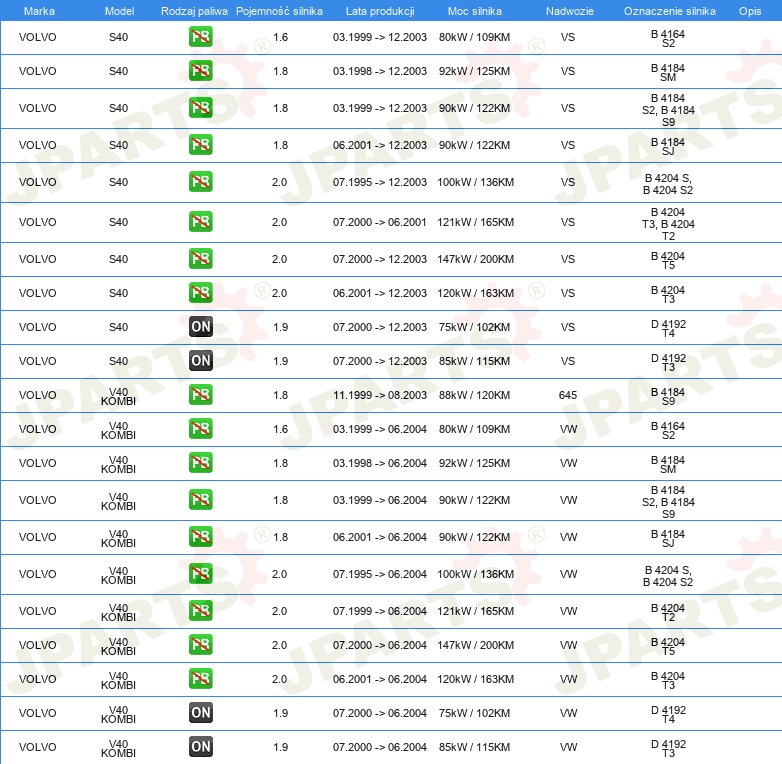The width and height of the screenshot is (782, 764).
Task: Click the petrol icon in S40 100kW / 136KM row
Action: [x=200, y=182]
